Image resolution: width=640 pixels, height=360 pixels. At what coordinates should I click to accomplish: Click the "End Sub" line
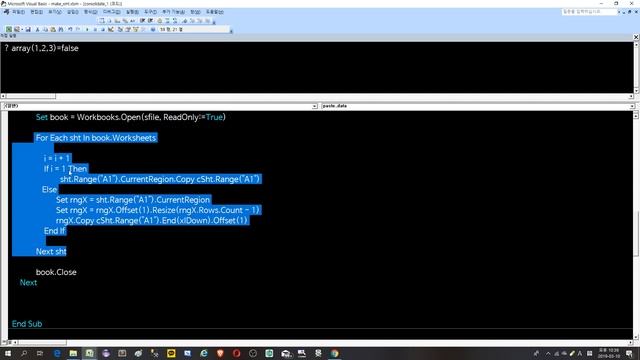[x=27, y=324]
